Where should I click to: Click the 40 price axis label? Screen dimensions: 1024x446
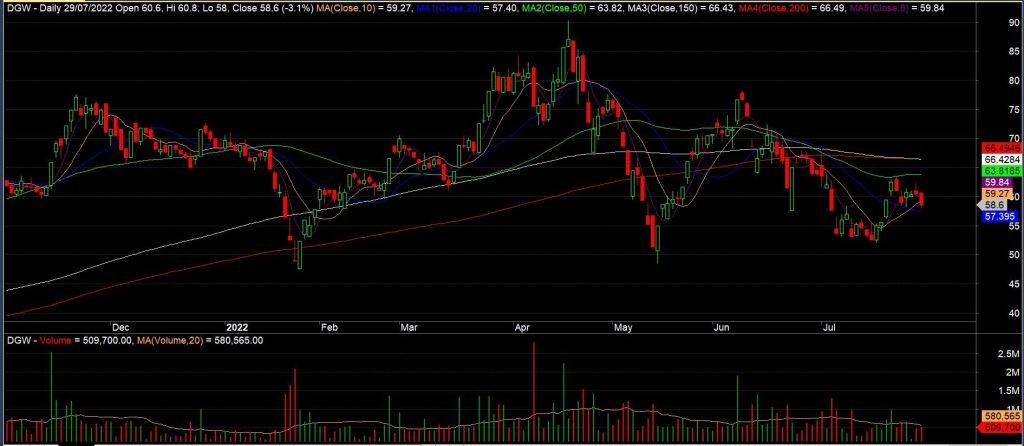coord(1014,313)
